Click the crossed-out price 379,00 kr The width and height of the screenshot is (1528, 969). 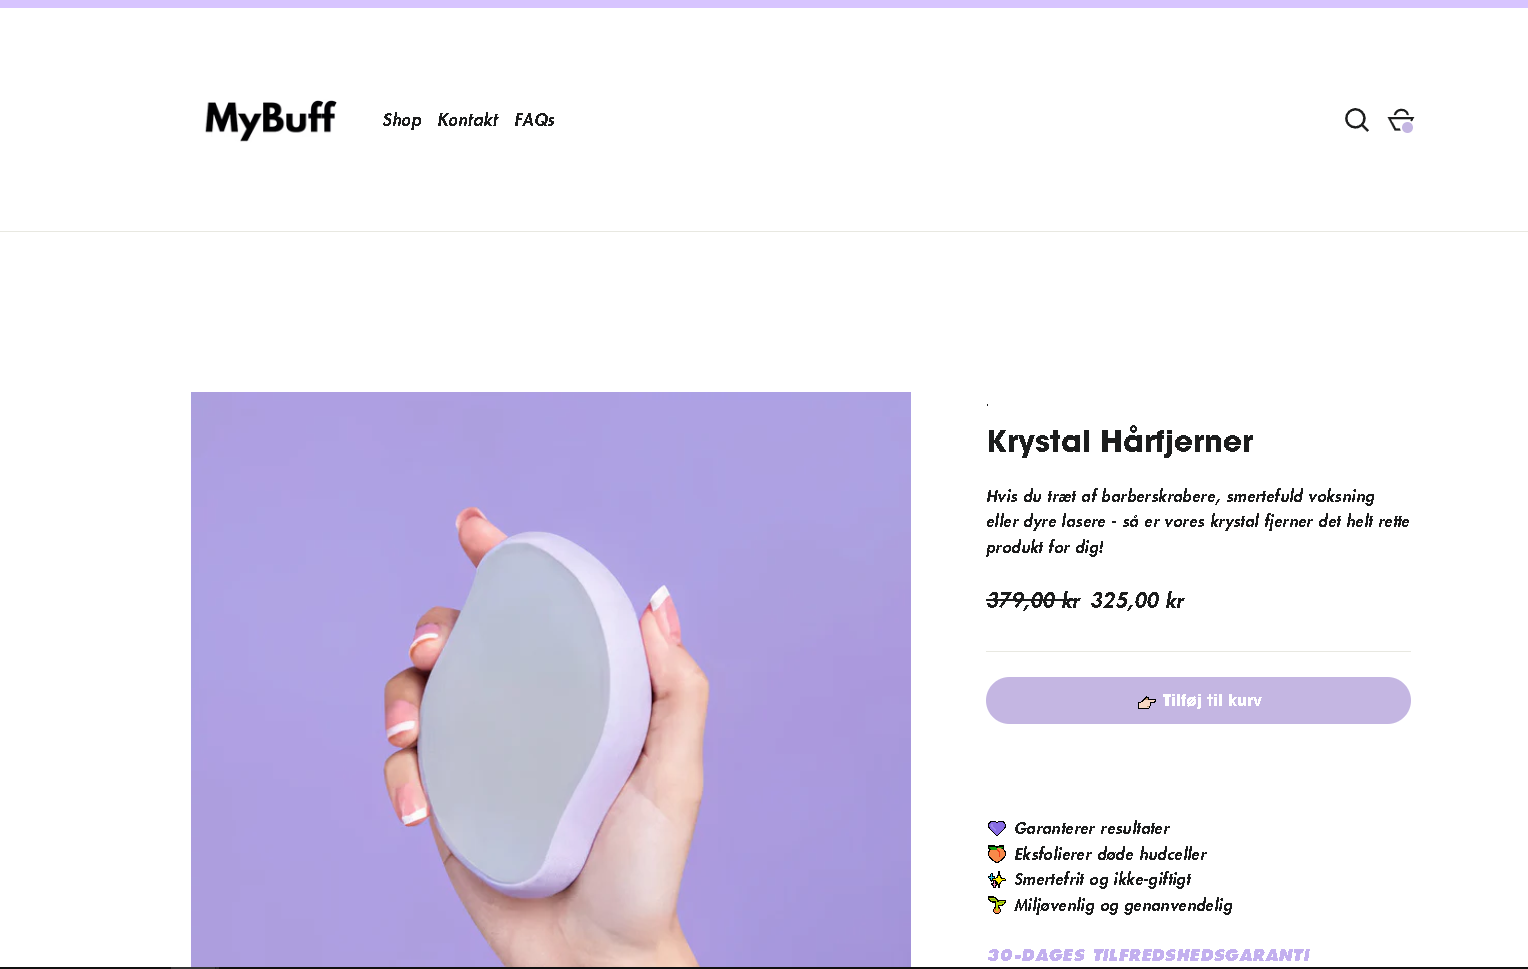[1033, 600]
